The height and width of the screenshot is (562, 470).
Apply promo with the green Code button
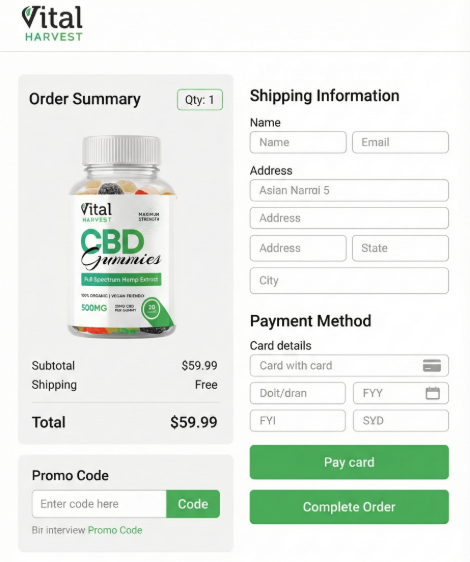(x=193, y=504)
